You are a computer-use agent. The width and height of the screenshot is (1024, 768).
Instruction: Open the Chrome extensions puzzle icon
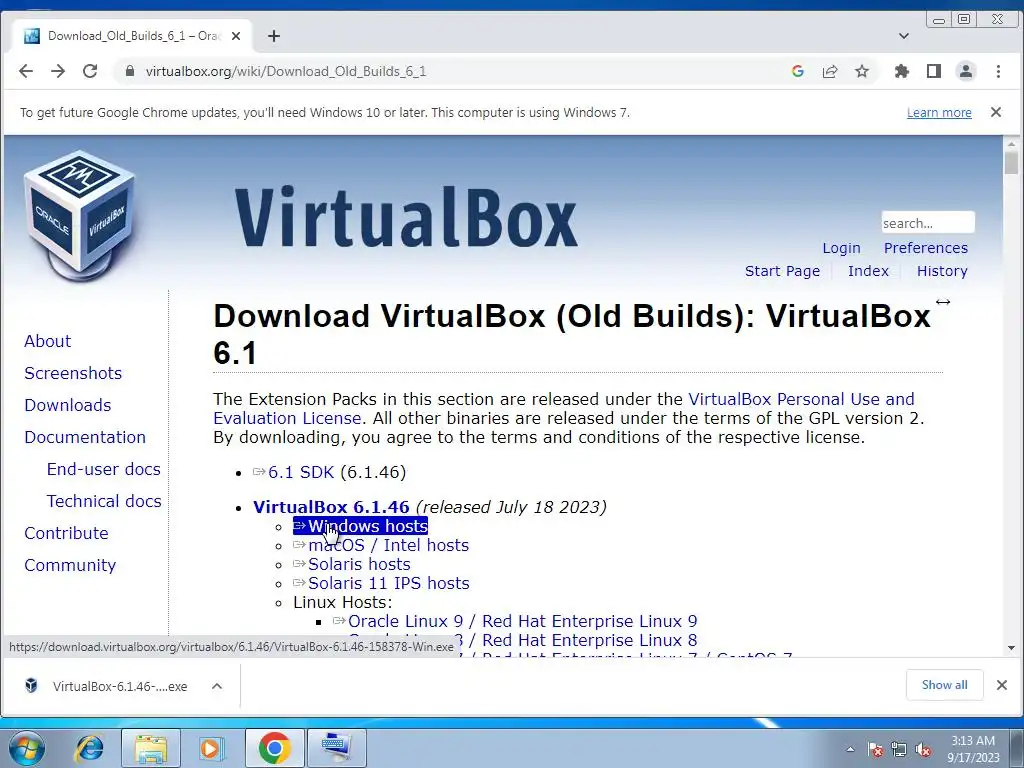(x=902, y=71)
